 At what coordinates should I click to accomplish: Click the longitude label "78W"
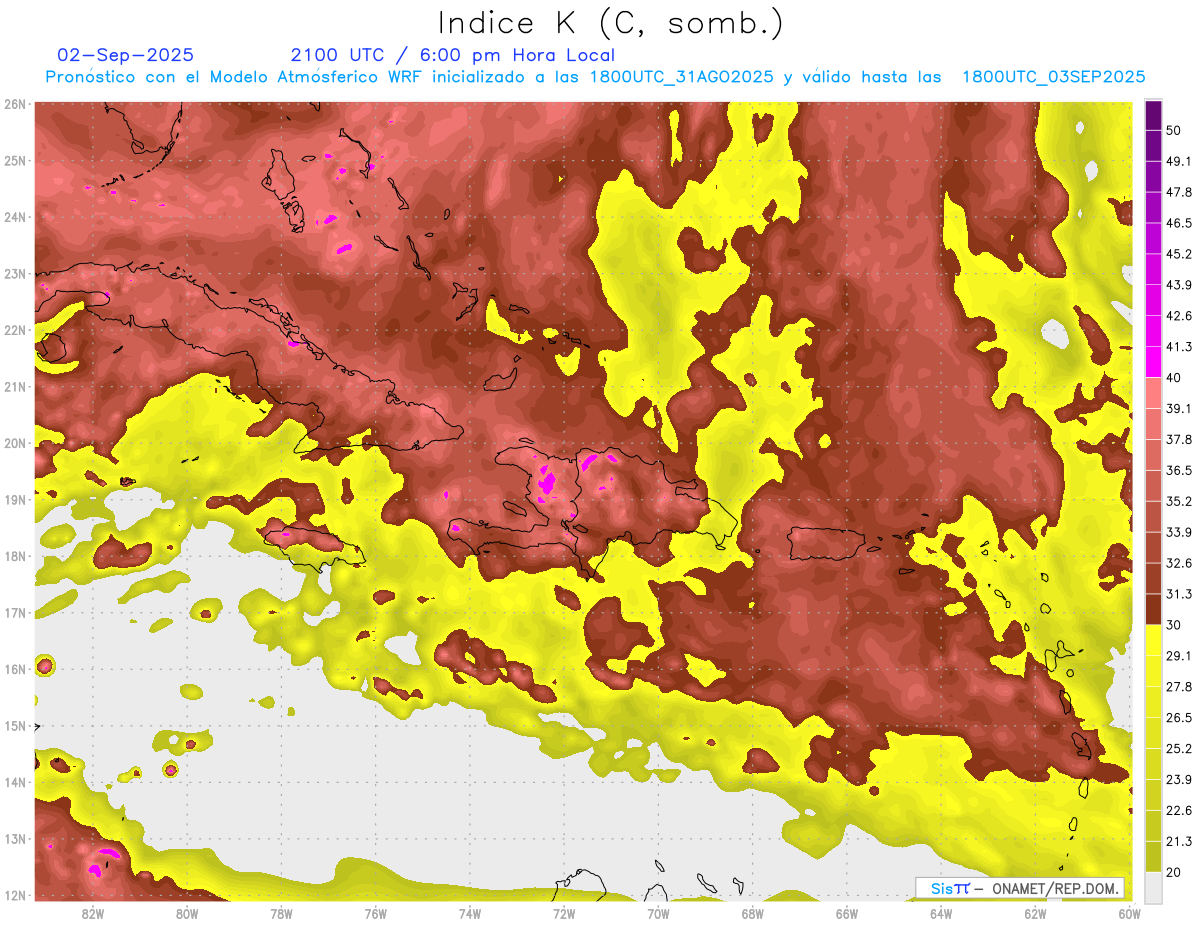pos(281,914)
